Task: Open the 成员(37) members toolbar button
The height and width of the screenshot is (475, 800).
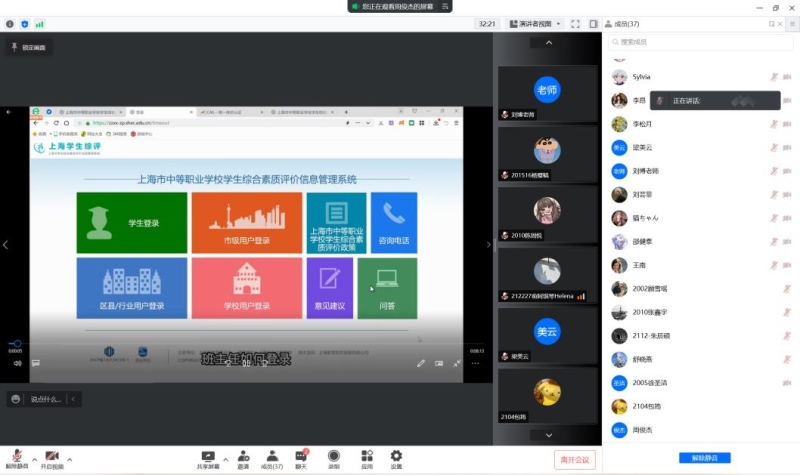Action: coord(272,459)
